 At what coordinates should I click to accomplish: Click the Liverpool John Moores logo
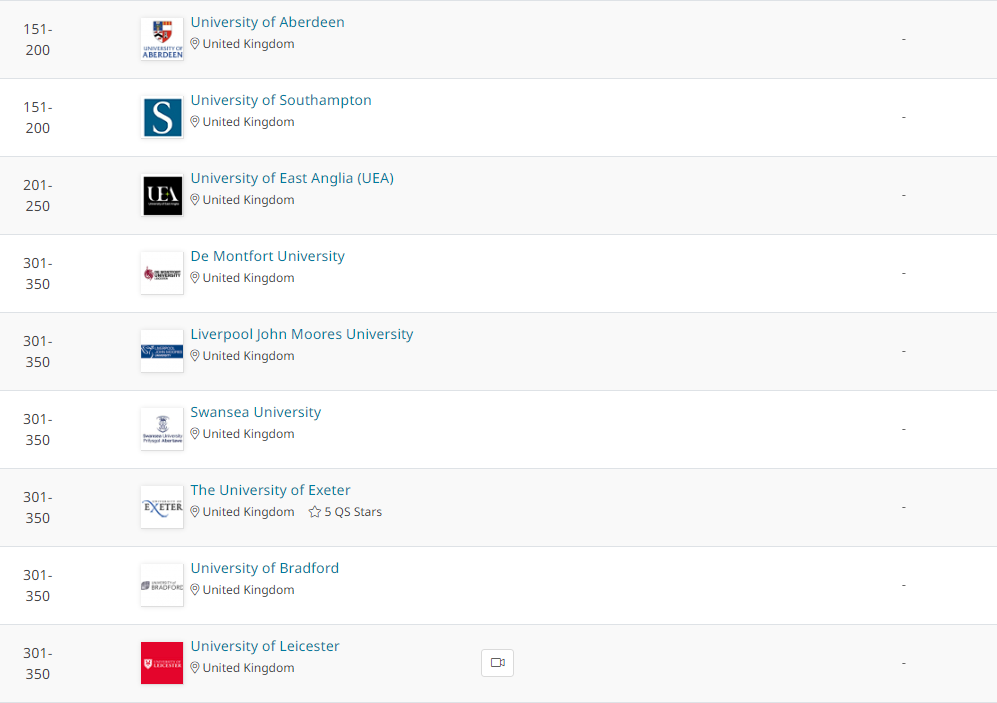(162, 352)
